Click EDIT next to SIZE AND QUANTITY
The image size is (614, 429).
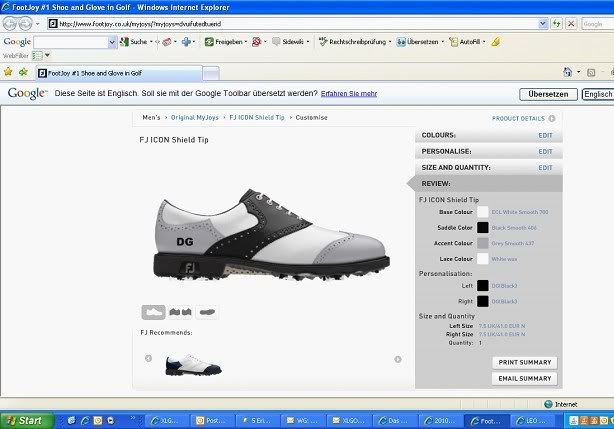[x=545, y=168]
